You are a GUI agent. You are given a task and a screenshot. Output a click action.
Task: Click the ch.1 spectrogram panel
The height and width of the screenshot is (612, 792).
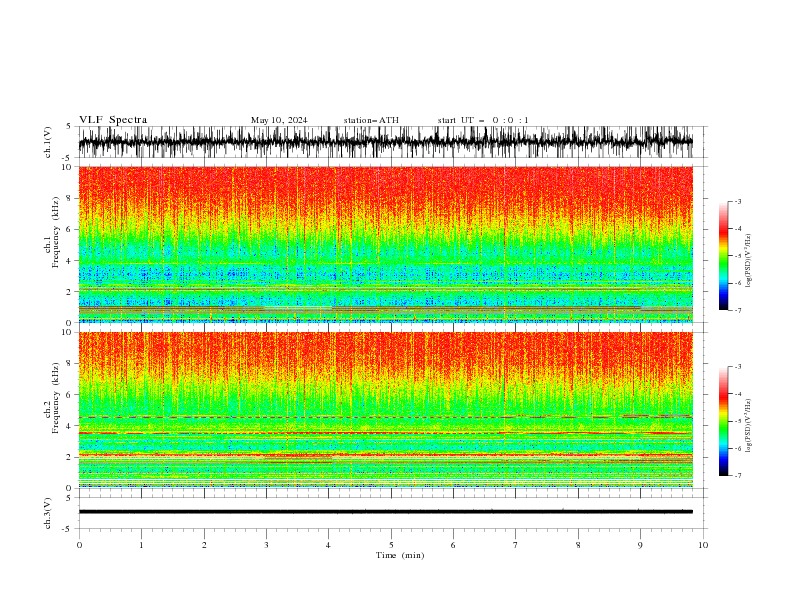(x=385, y=244)
